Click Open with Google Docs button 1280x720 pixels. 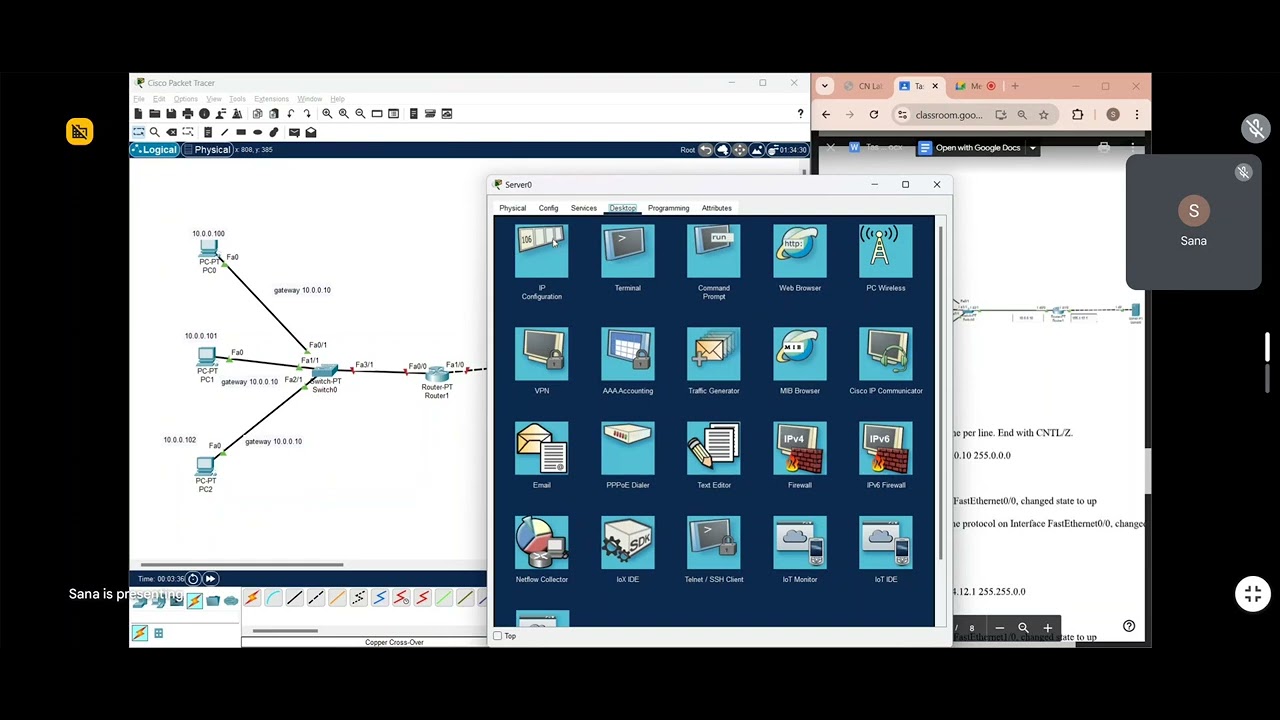(x=969, y=148)
